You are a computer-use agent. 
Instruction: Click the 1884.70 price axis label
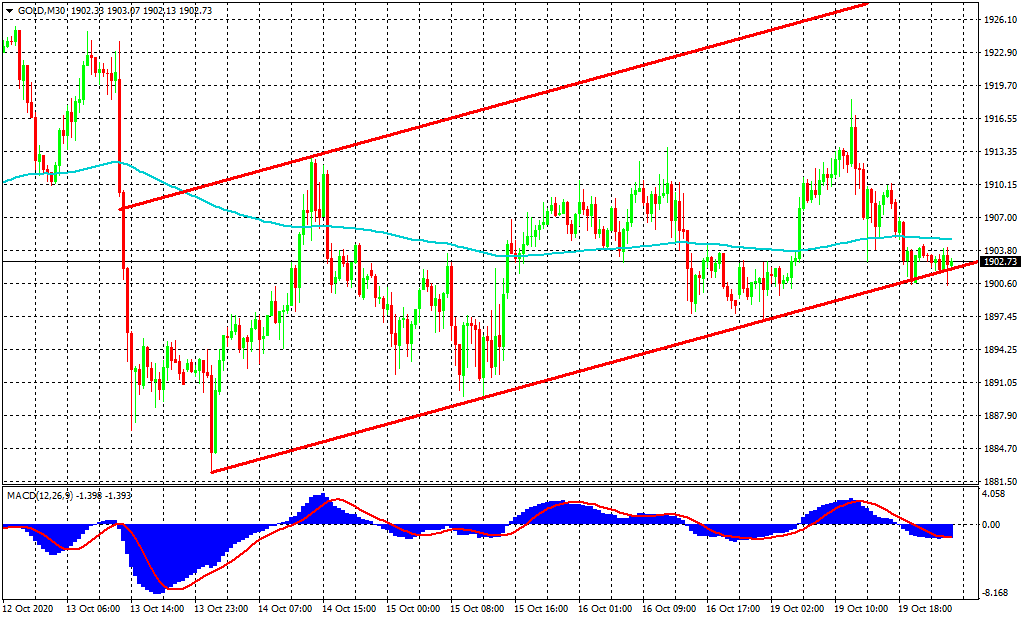pyautogui.click(x=1000, y=448)
